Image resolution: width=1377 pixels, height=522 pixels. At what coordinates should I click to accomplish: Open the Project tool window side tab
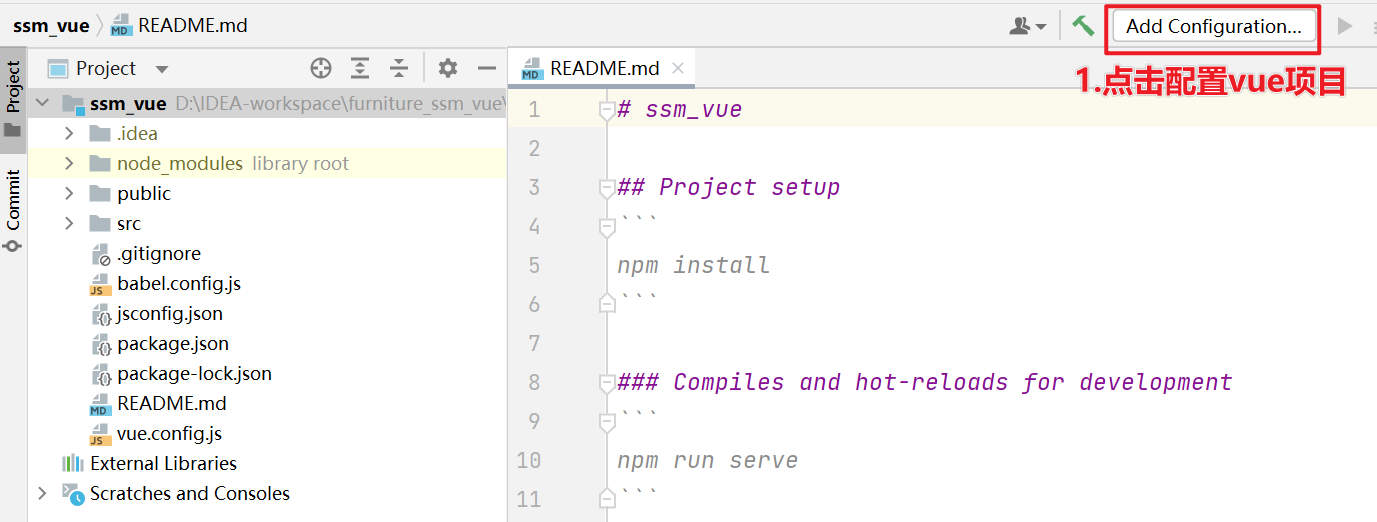13,99
